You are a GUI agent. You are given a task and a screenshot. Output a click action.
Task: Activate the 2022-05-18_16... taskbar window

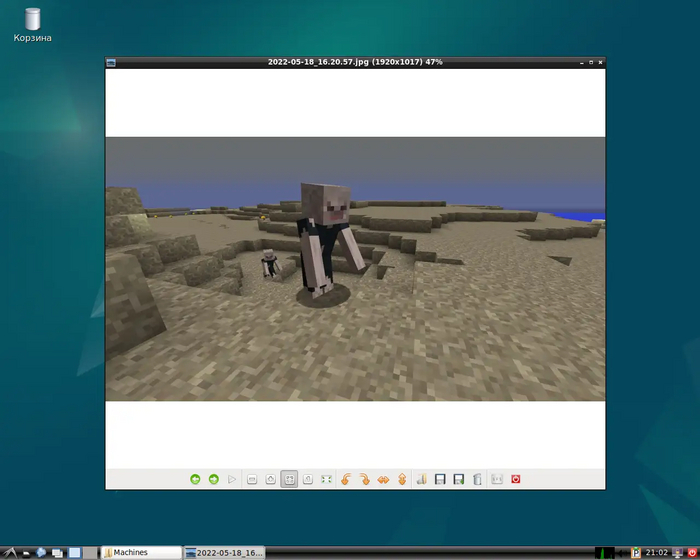(x=225, y=553)
